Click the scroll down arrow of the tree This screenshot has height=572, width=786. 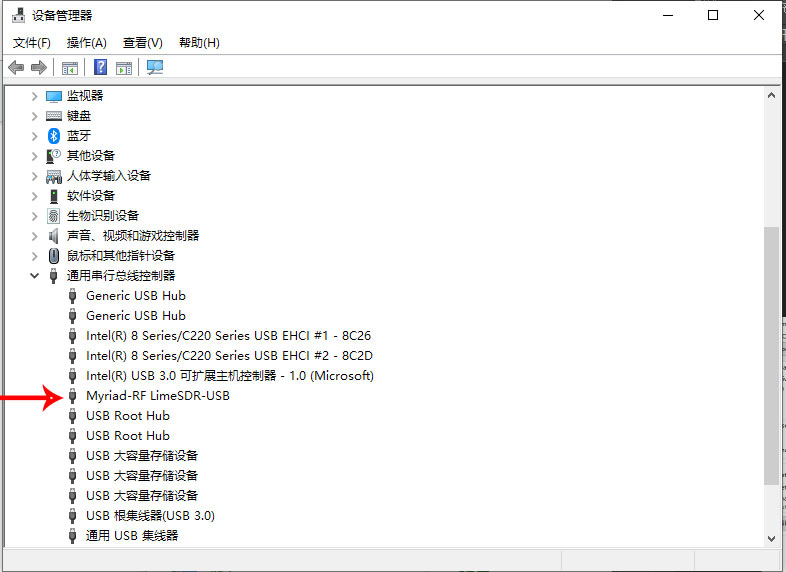pyautogui.click(x=771, y=539)
